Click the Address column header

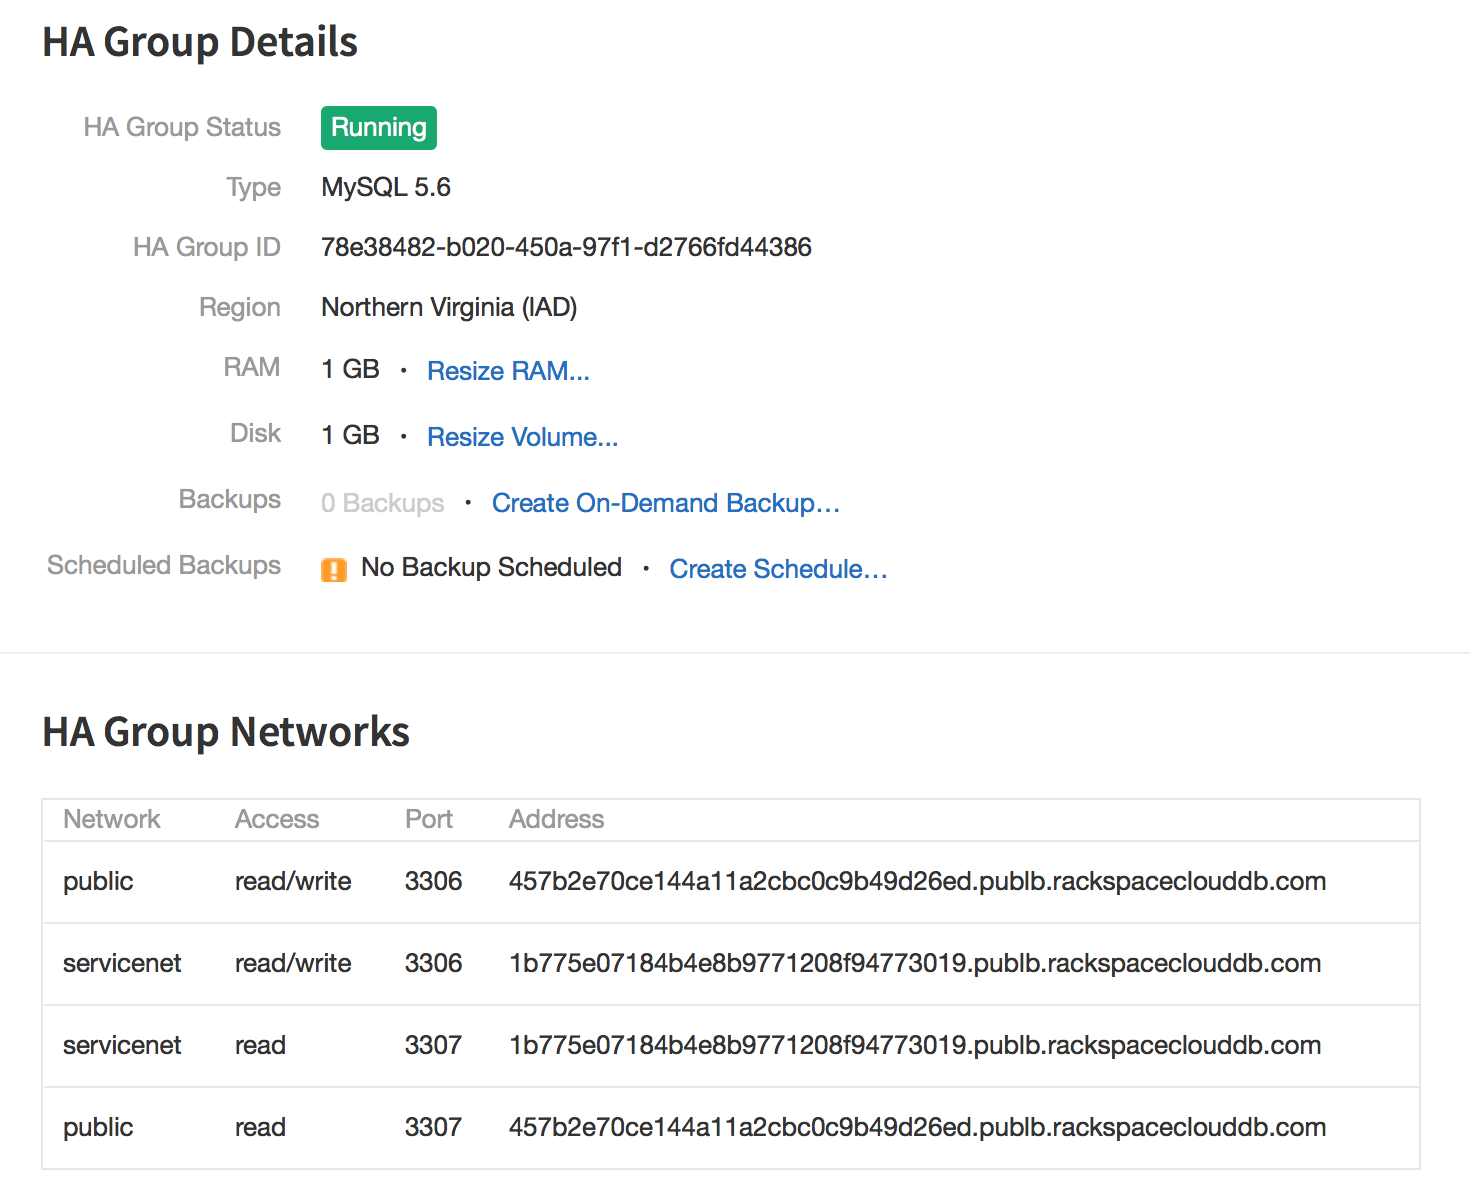(556, 819)
